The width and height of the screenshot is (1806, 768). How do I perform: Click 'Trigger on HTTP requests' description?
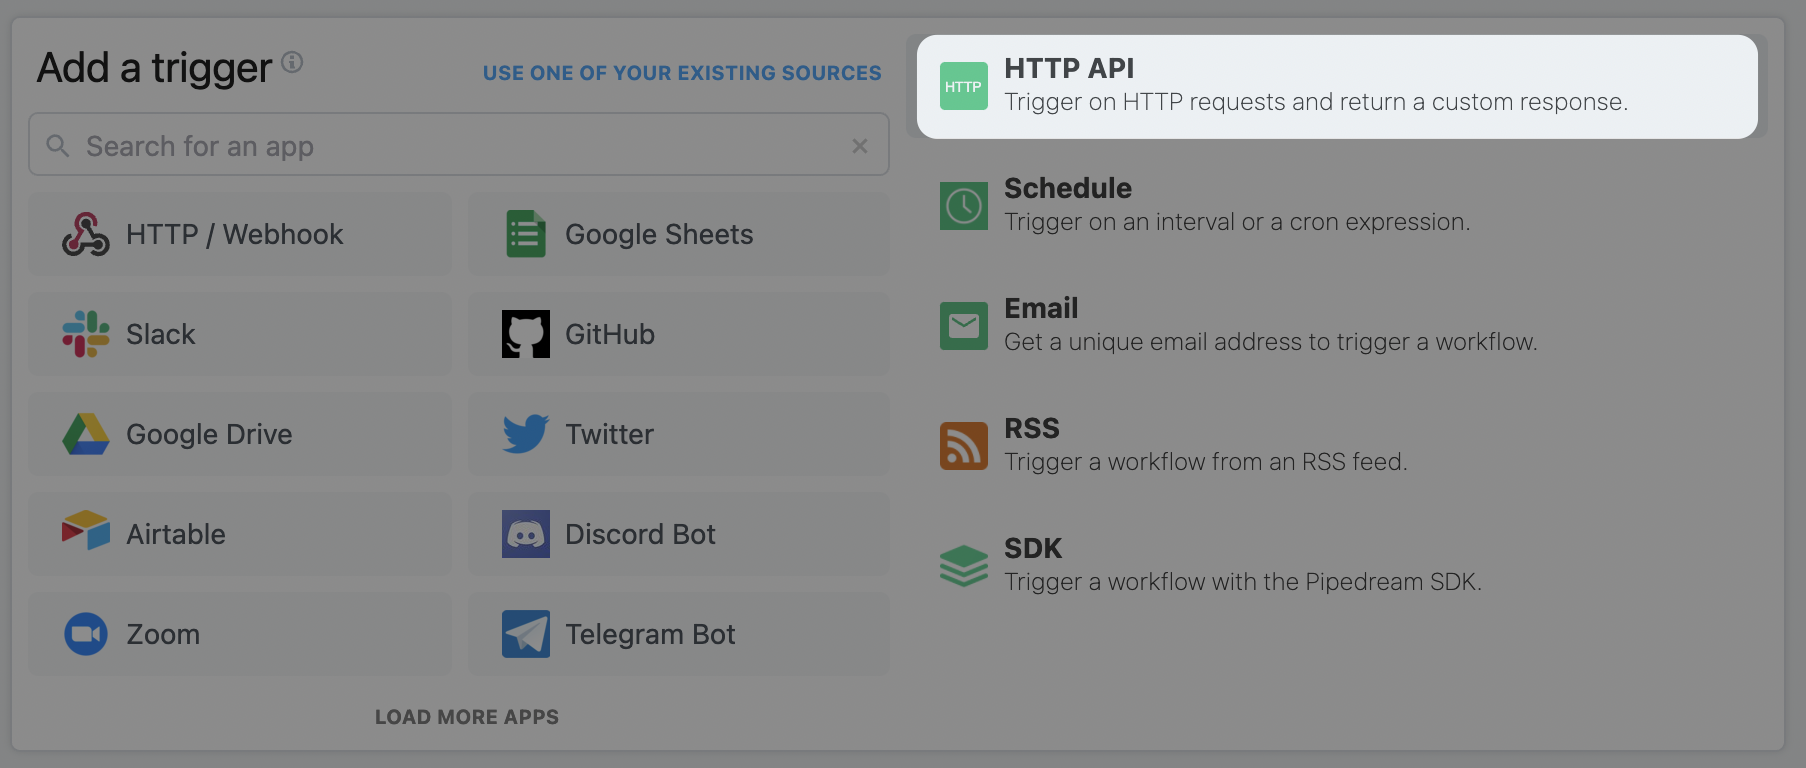click(1316, 102)
